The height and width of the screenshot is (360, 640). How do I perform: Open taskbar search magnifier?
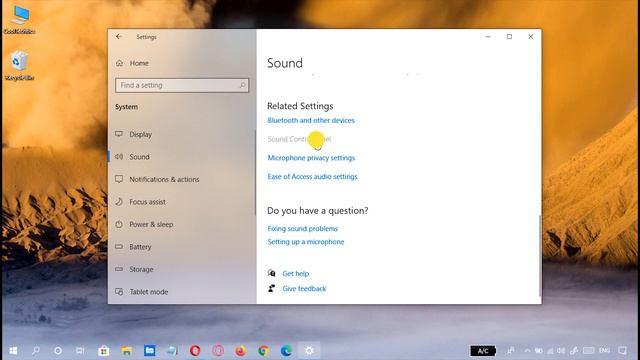pyautogui.click(x=36, y=351)
